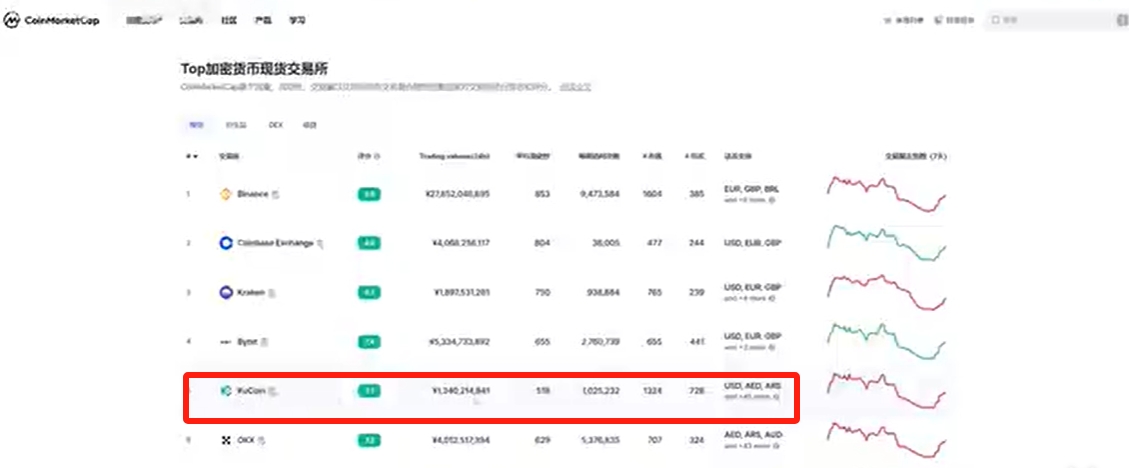Click the info icon in score column header
Image resolution: width=1129 pixels, height=468 pixels.
coord(377,156)
